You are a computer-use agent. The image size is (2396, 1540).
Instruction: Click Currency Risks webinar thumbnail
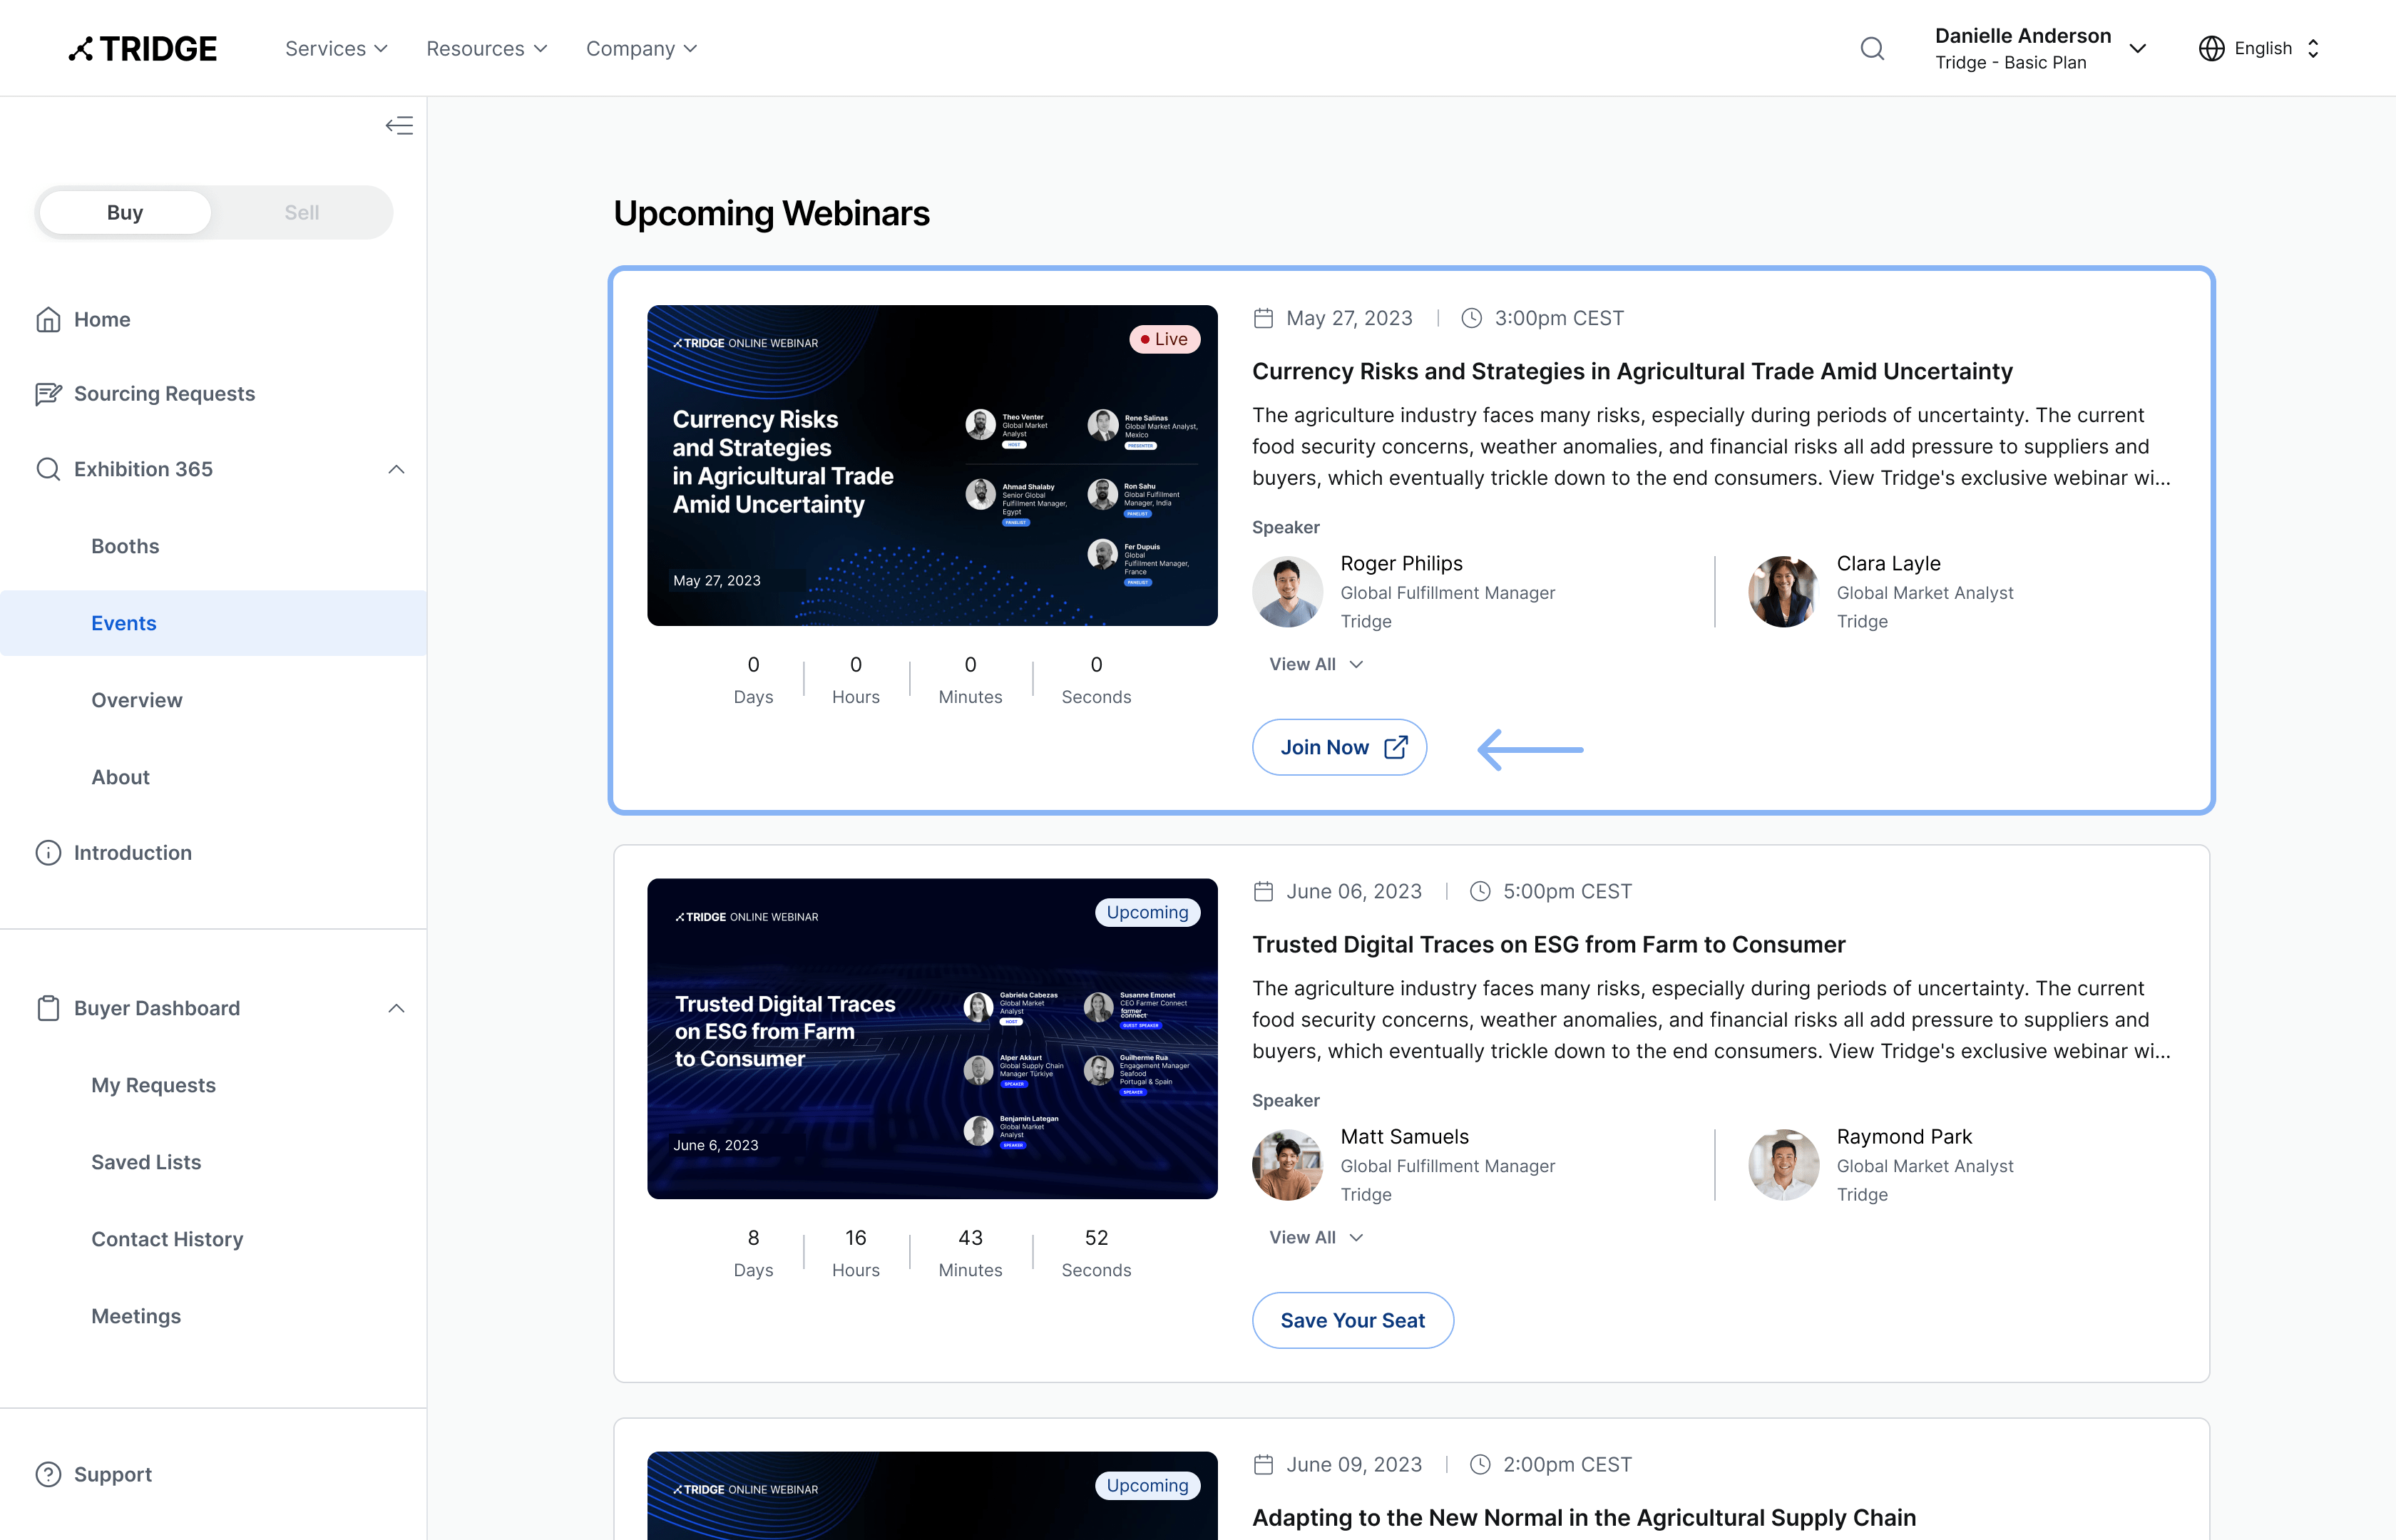(932, 465)
